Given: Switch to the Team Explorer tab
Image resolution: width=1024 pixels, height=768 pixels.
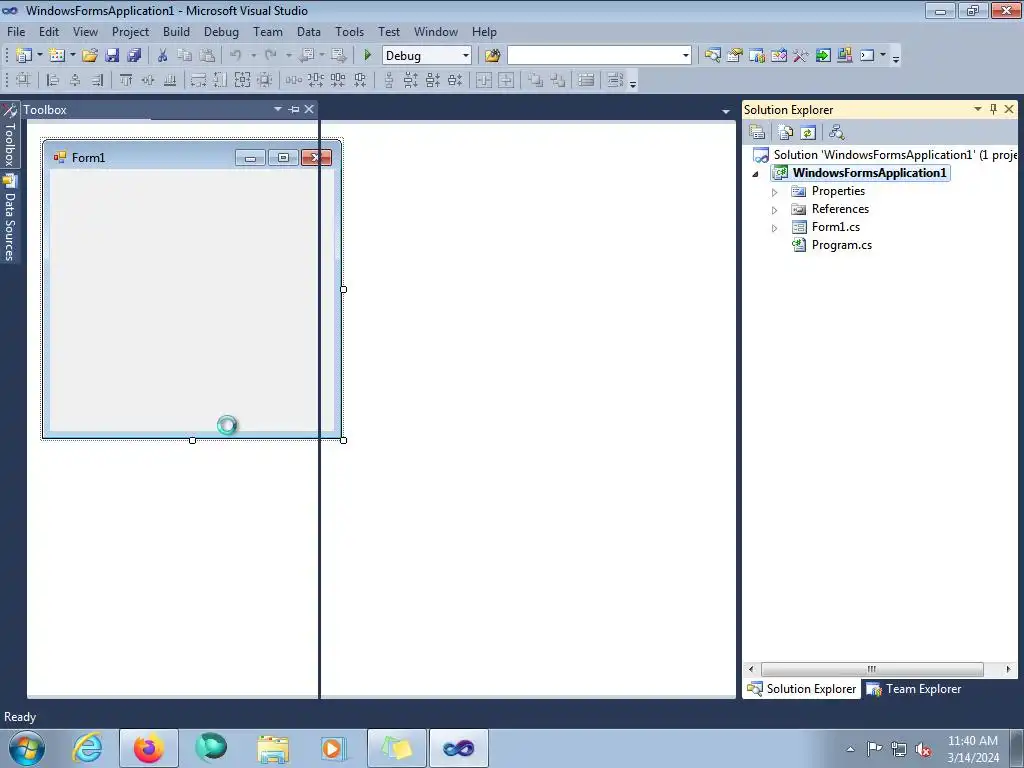Looking at the screenshot, I should pyautogui.click(x=914, y=689).
